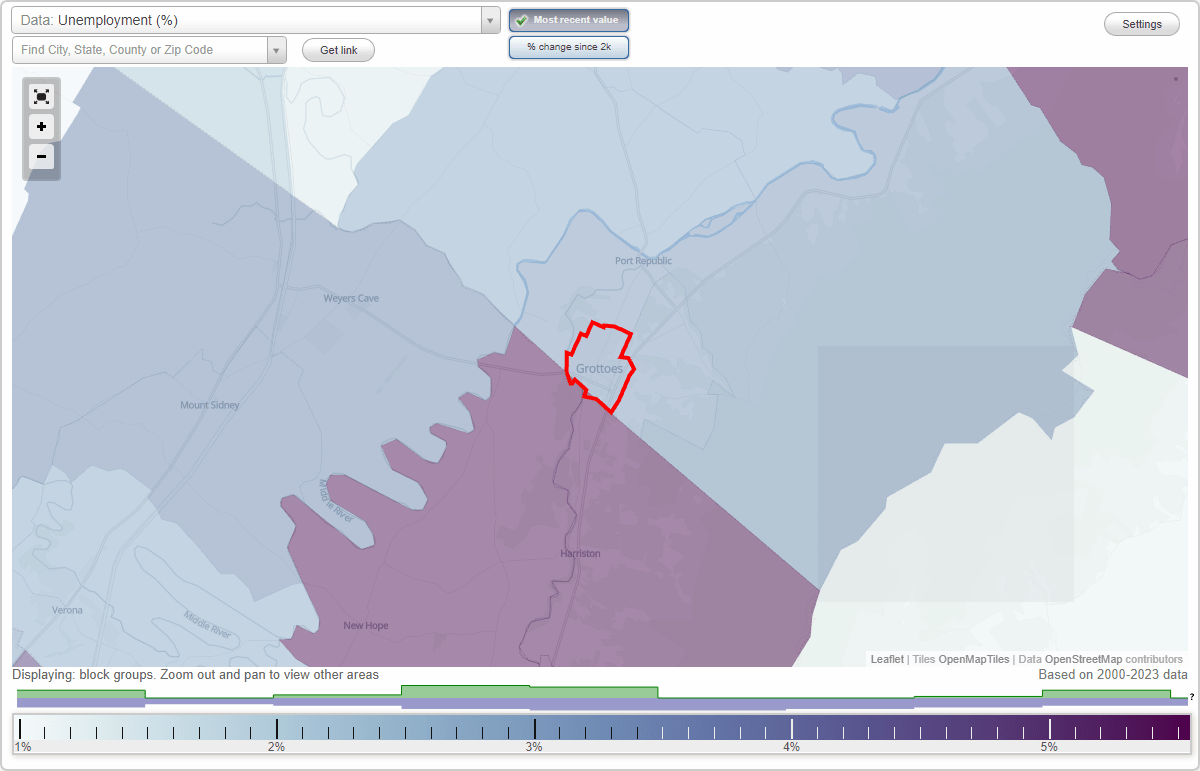
Task: Click the arrow beside the city search box
Action: (277, 49)
